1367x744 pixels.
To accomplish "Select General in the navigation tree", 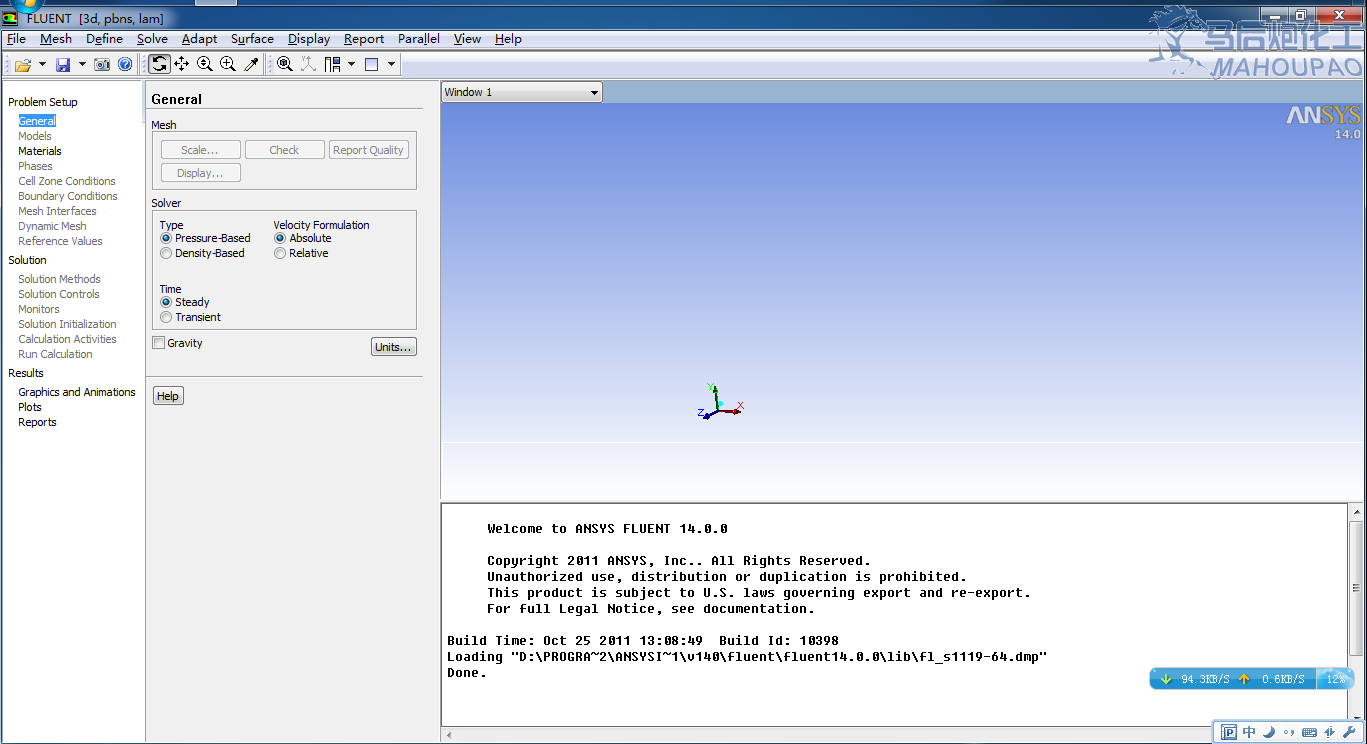I will pyautogui.click(x=37, y=121).
